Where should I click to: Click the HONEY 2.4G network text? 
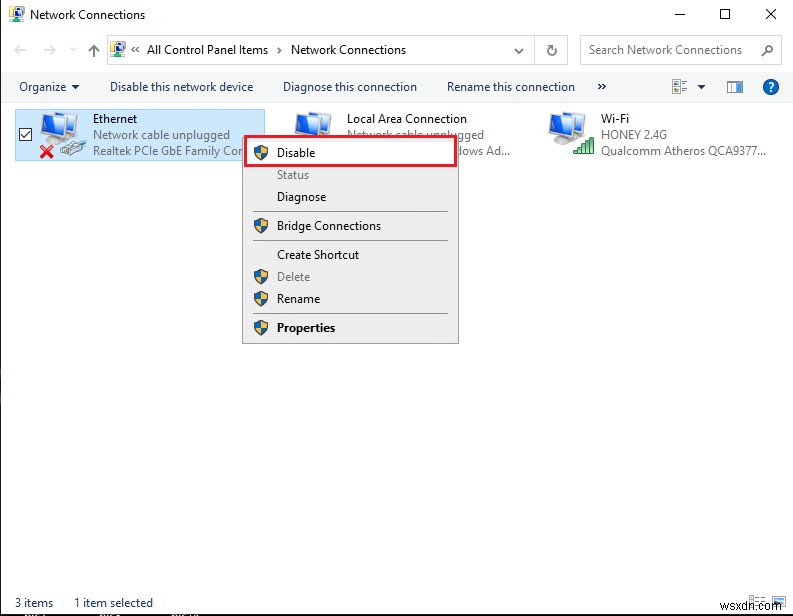[634, 135]
